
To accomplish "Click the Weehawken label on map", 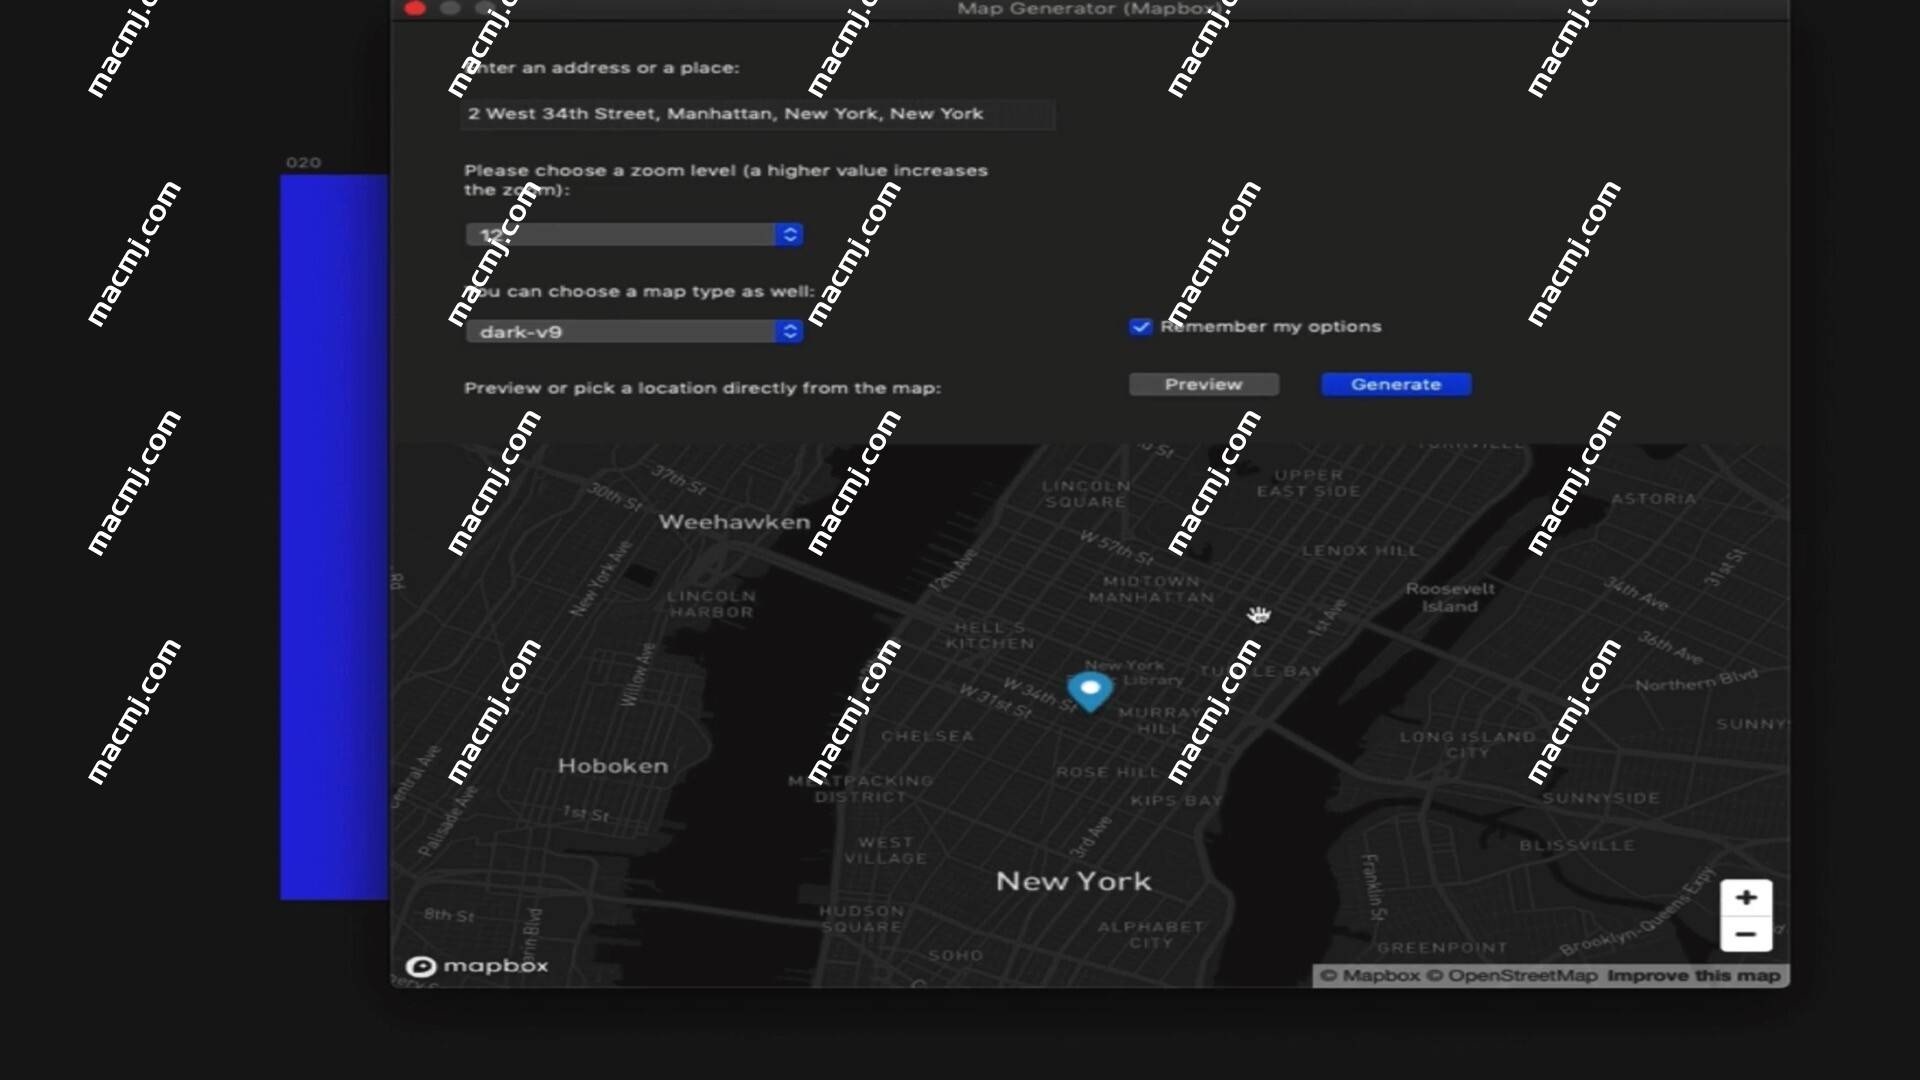I will 735,522.
